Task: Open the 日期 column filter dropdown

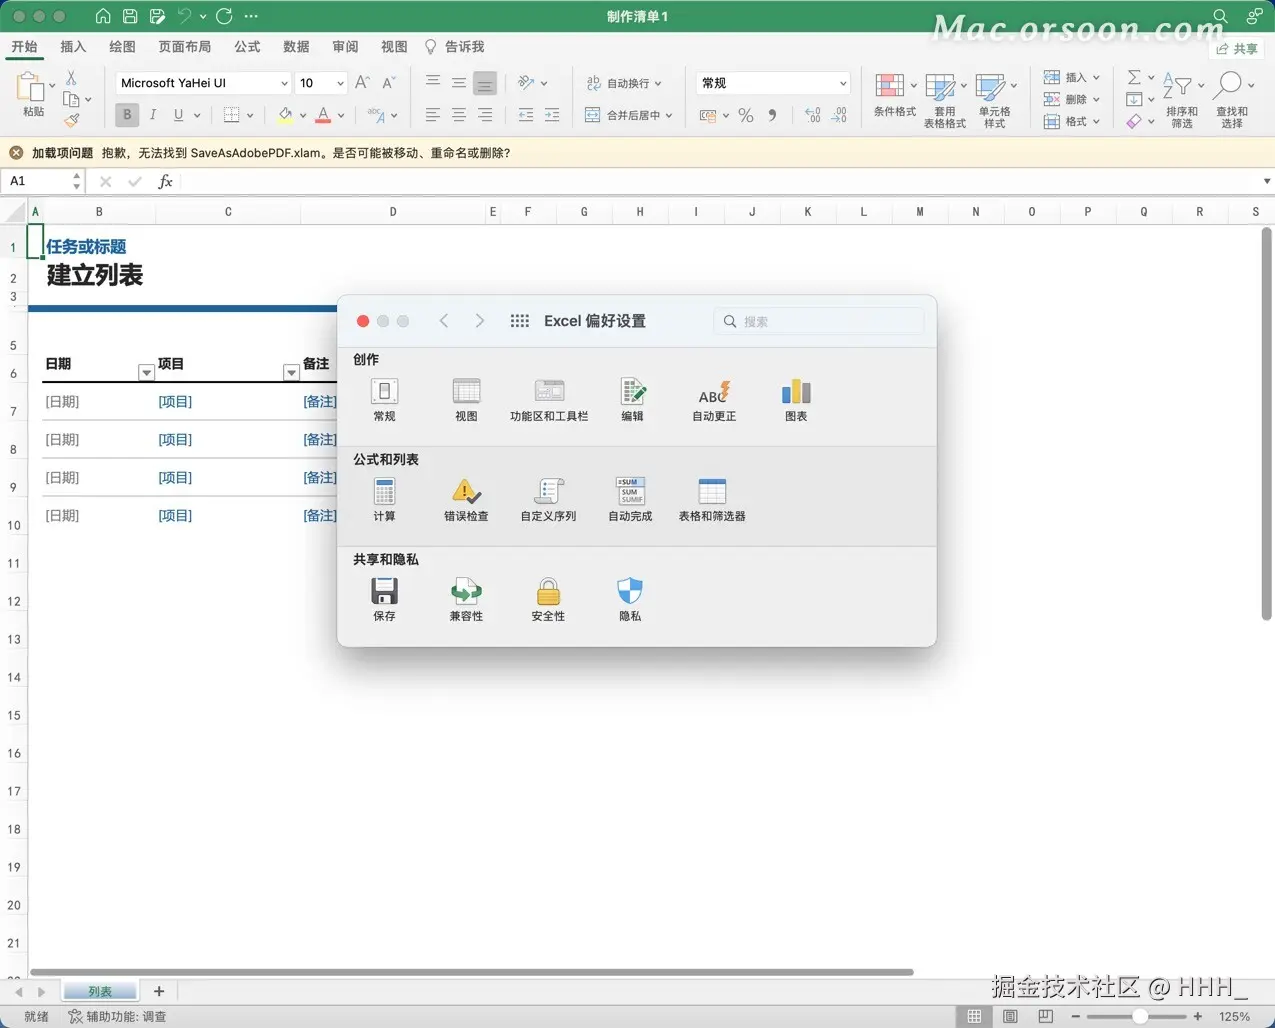Action: tap(146, 373)
